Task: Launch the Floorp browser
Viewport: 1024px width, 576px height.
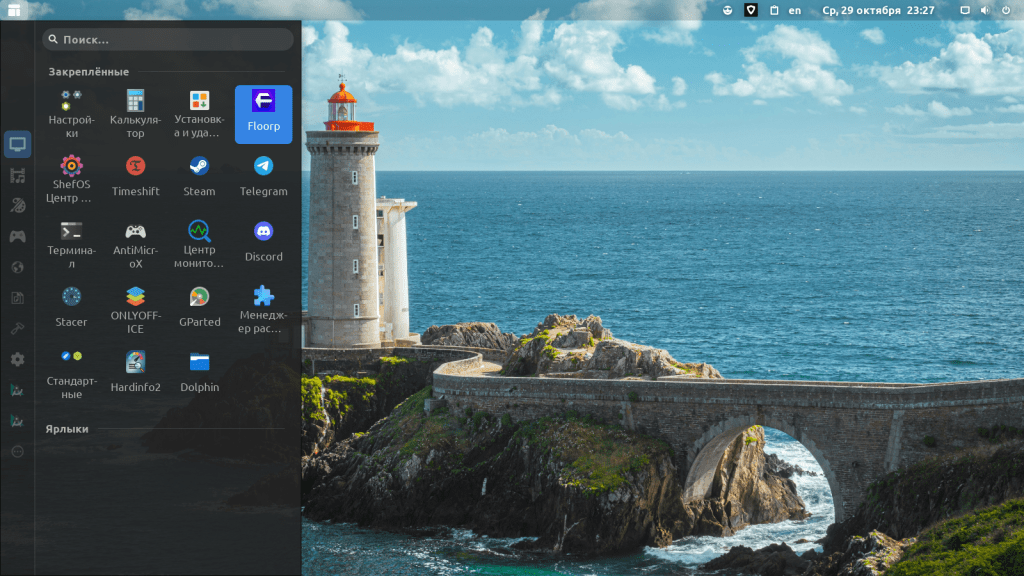Action: tap(263, 113)
